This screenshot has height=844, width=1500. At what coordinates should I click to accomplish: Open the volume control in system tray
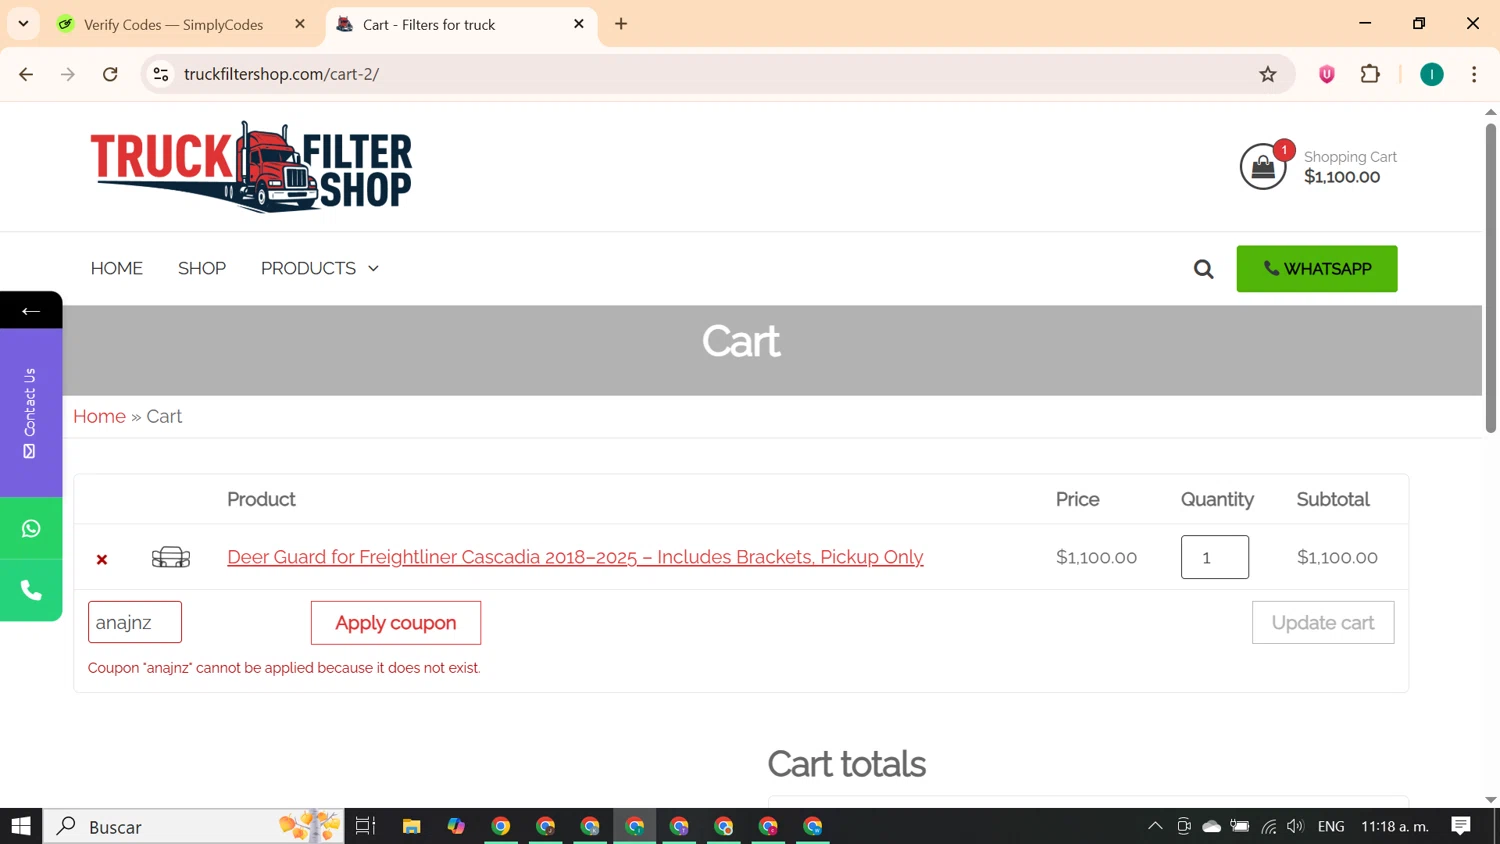pos(1296,826)
